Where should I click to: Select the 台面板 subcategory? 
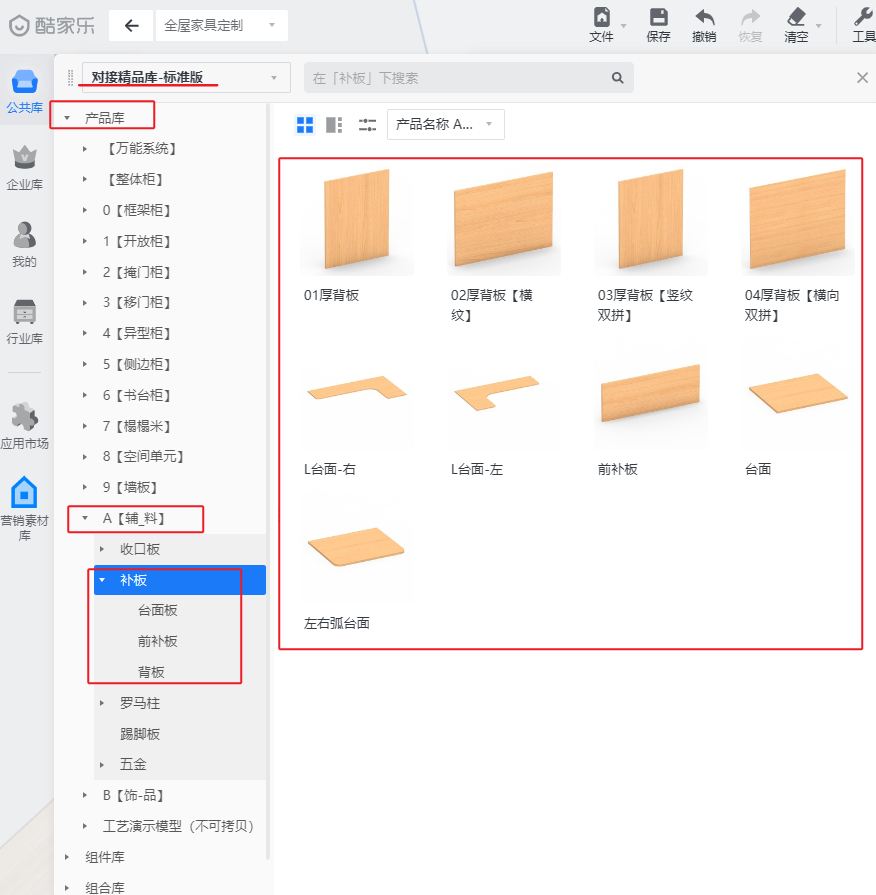click(158, 610)
